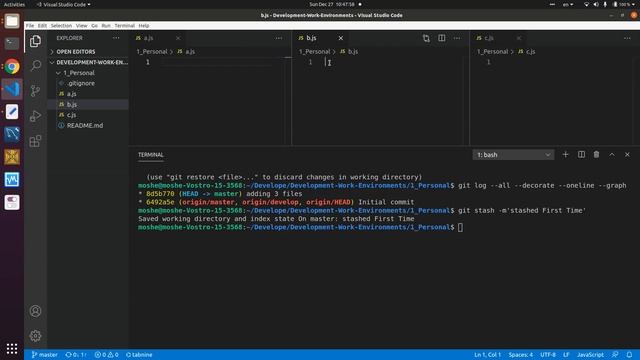640x360 pixels.
Task: Select language mode JavaScript
Action: (590, 355)
